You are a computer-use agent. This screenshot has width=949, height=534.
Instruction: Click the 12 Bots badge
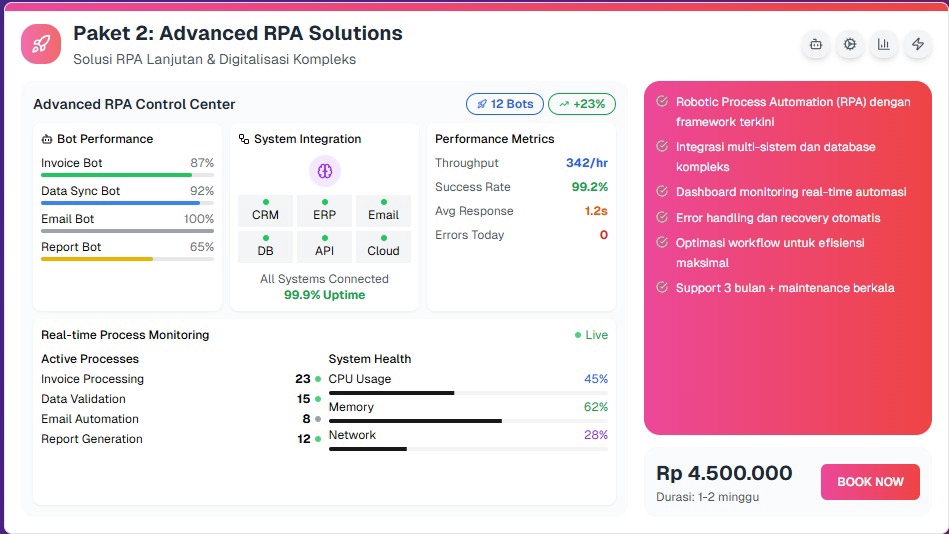coord(505,104)
